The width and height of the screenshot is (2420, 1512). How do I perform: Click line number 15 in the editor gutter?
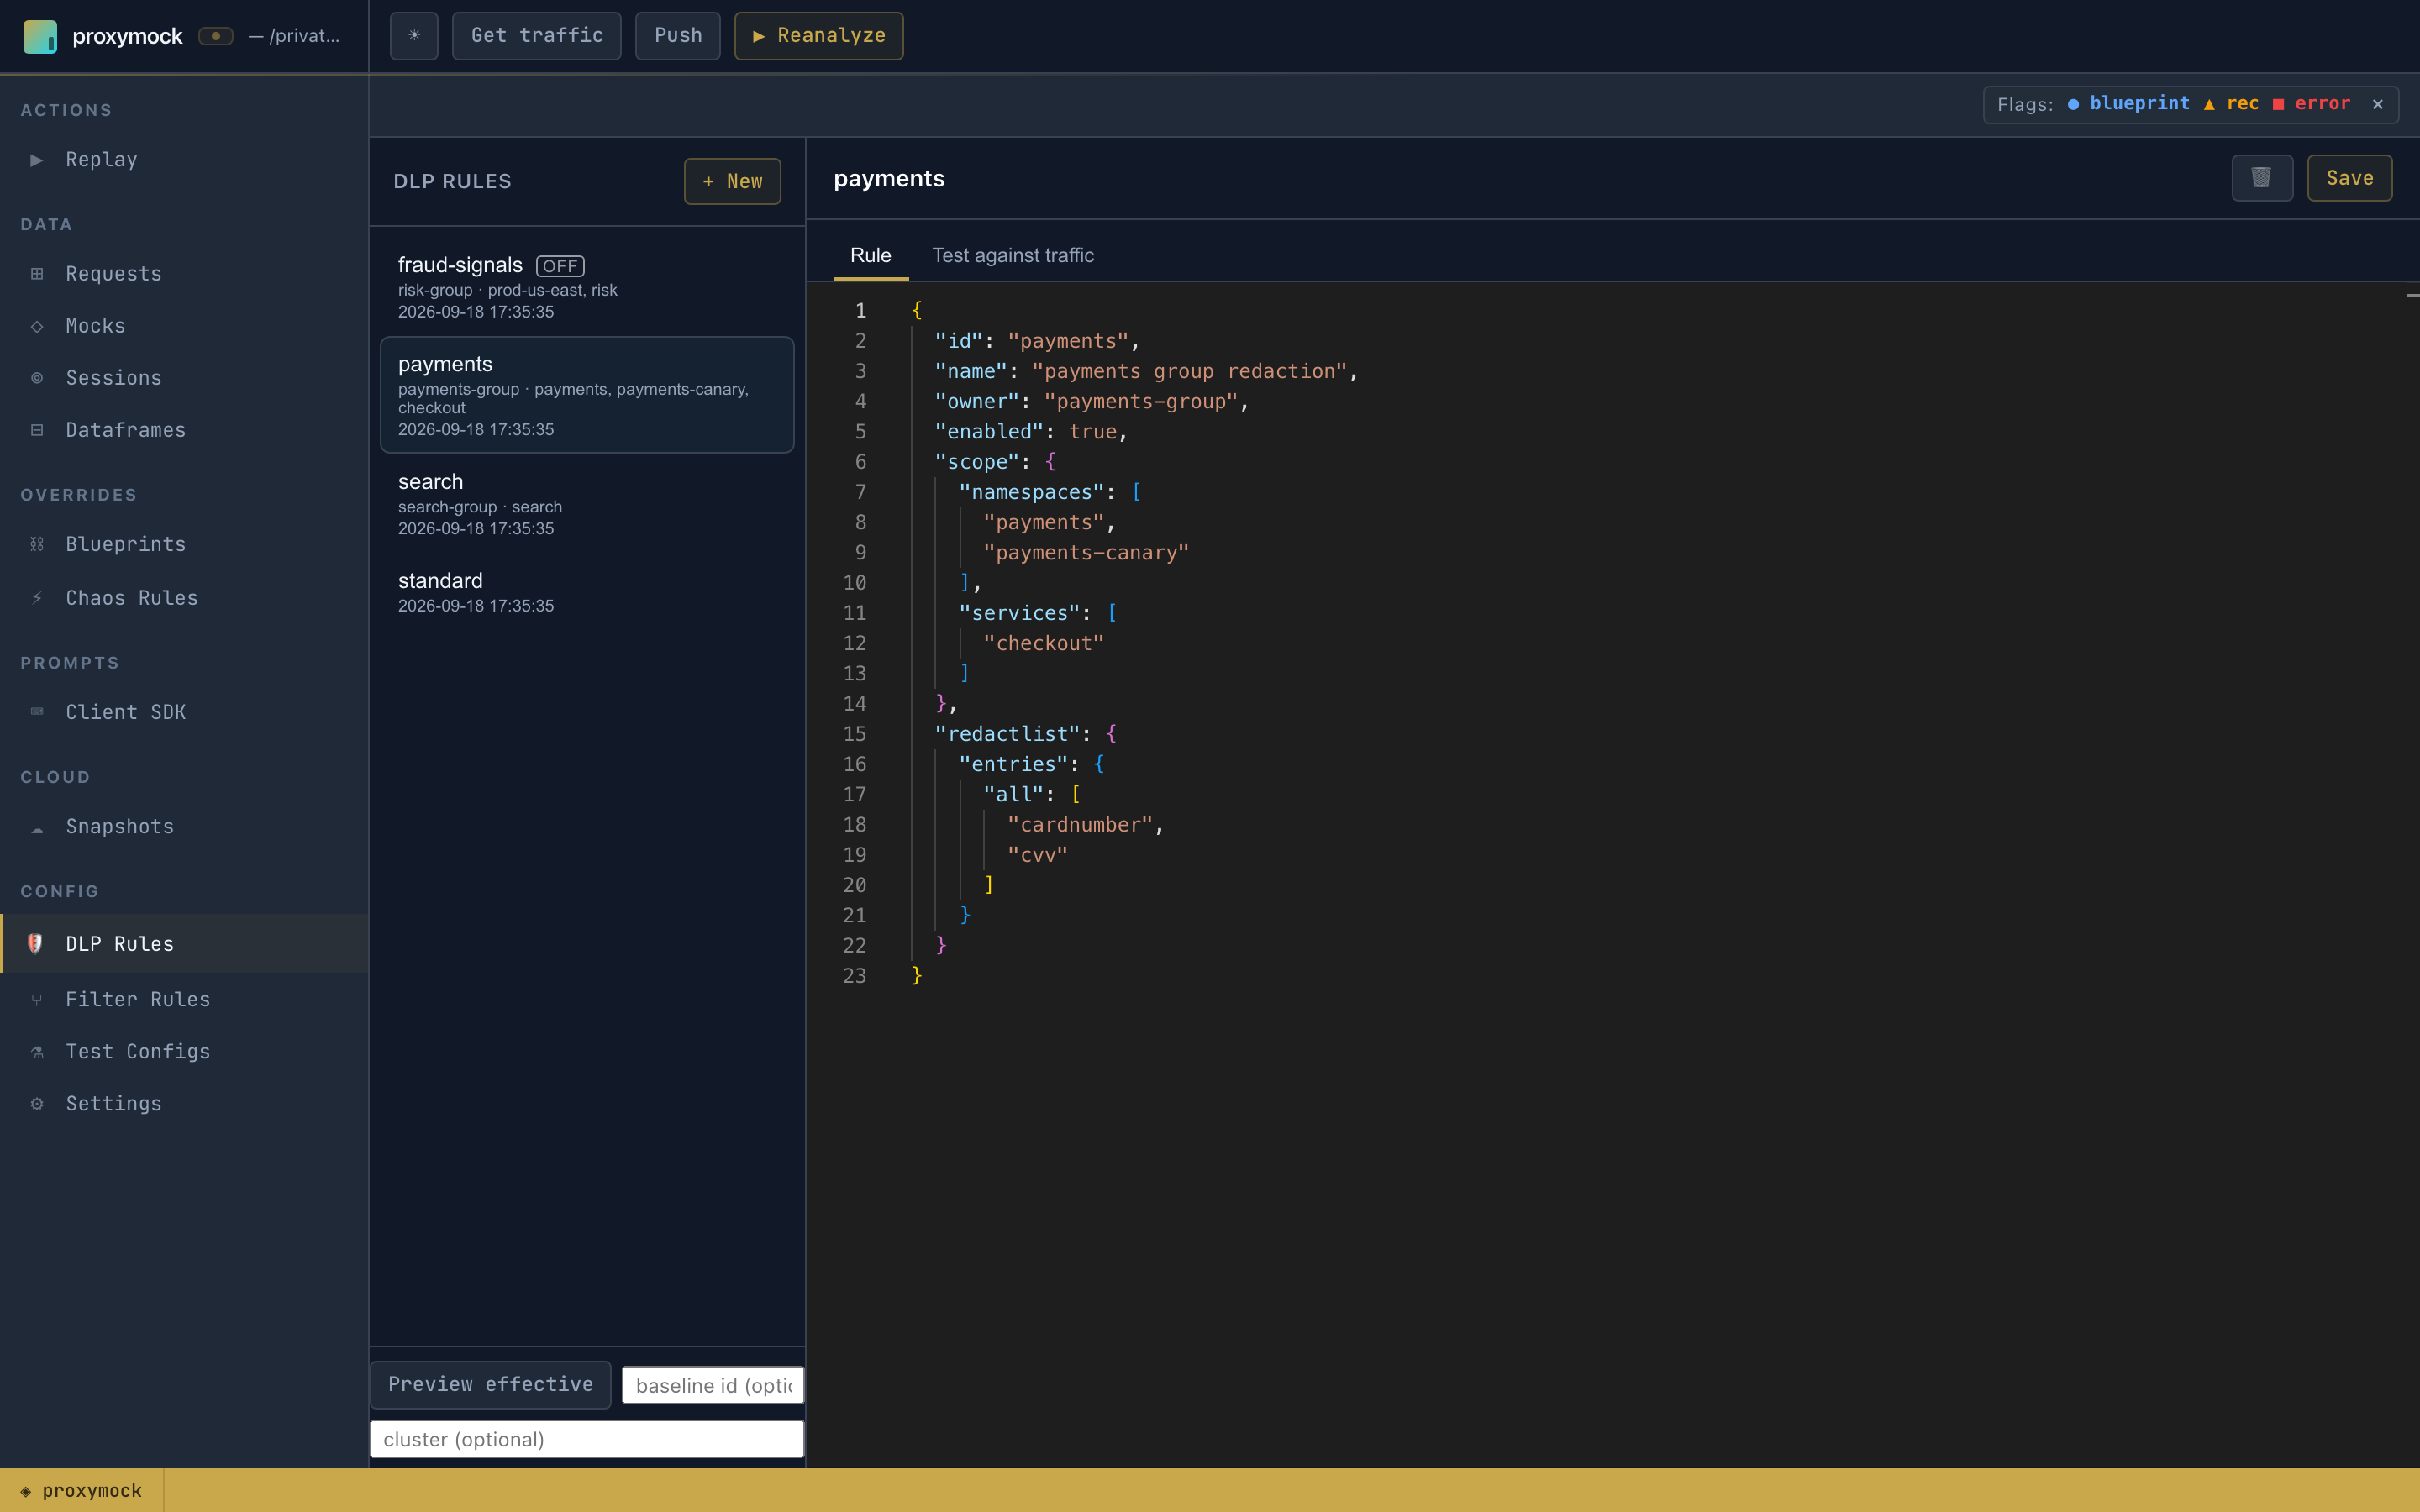click(x=854, y=734)
